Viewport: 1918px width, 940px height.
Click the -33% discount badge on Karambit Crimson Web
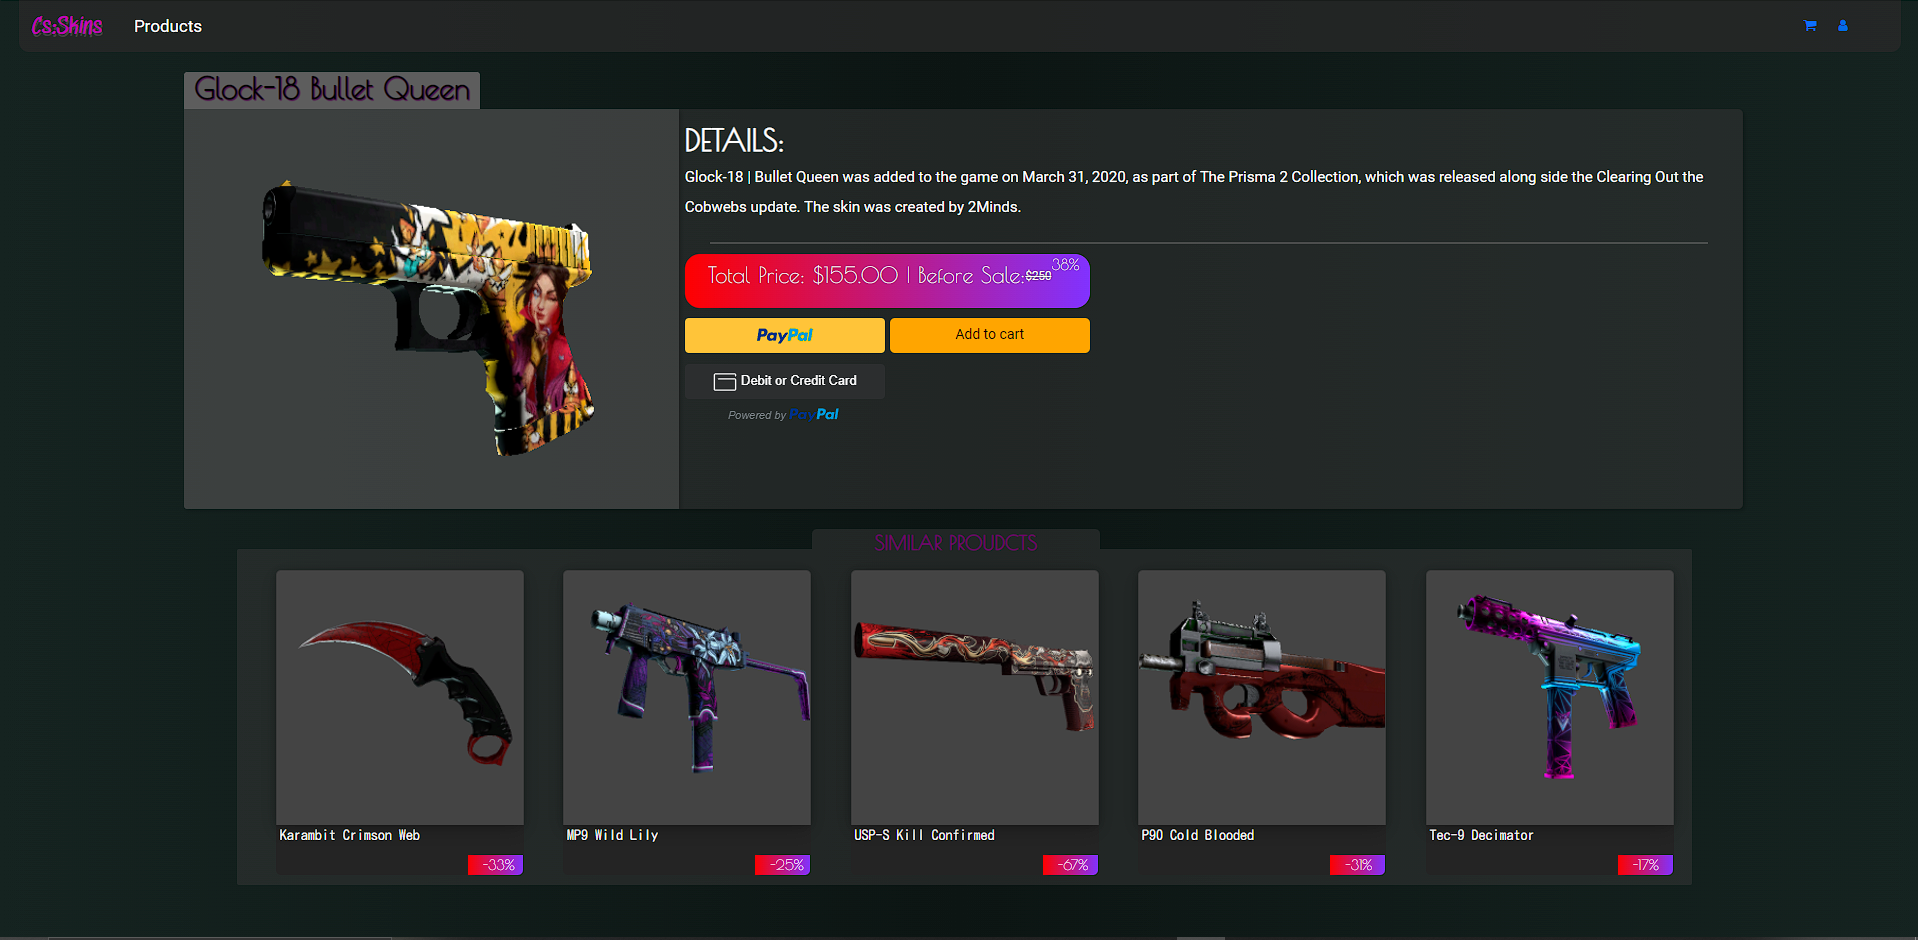(495, 865)
